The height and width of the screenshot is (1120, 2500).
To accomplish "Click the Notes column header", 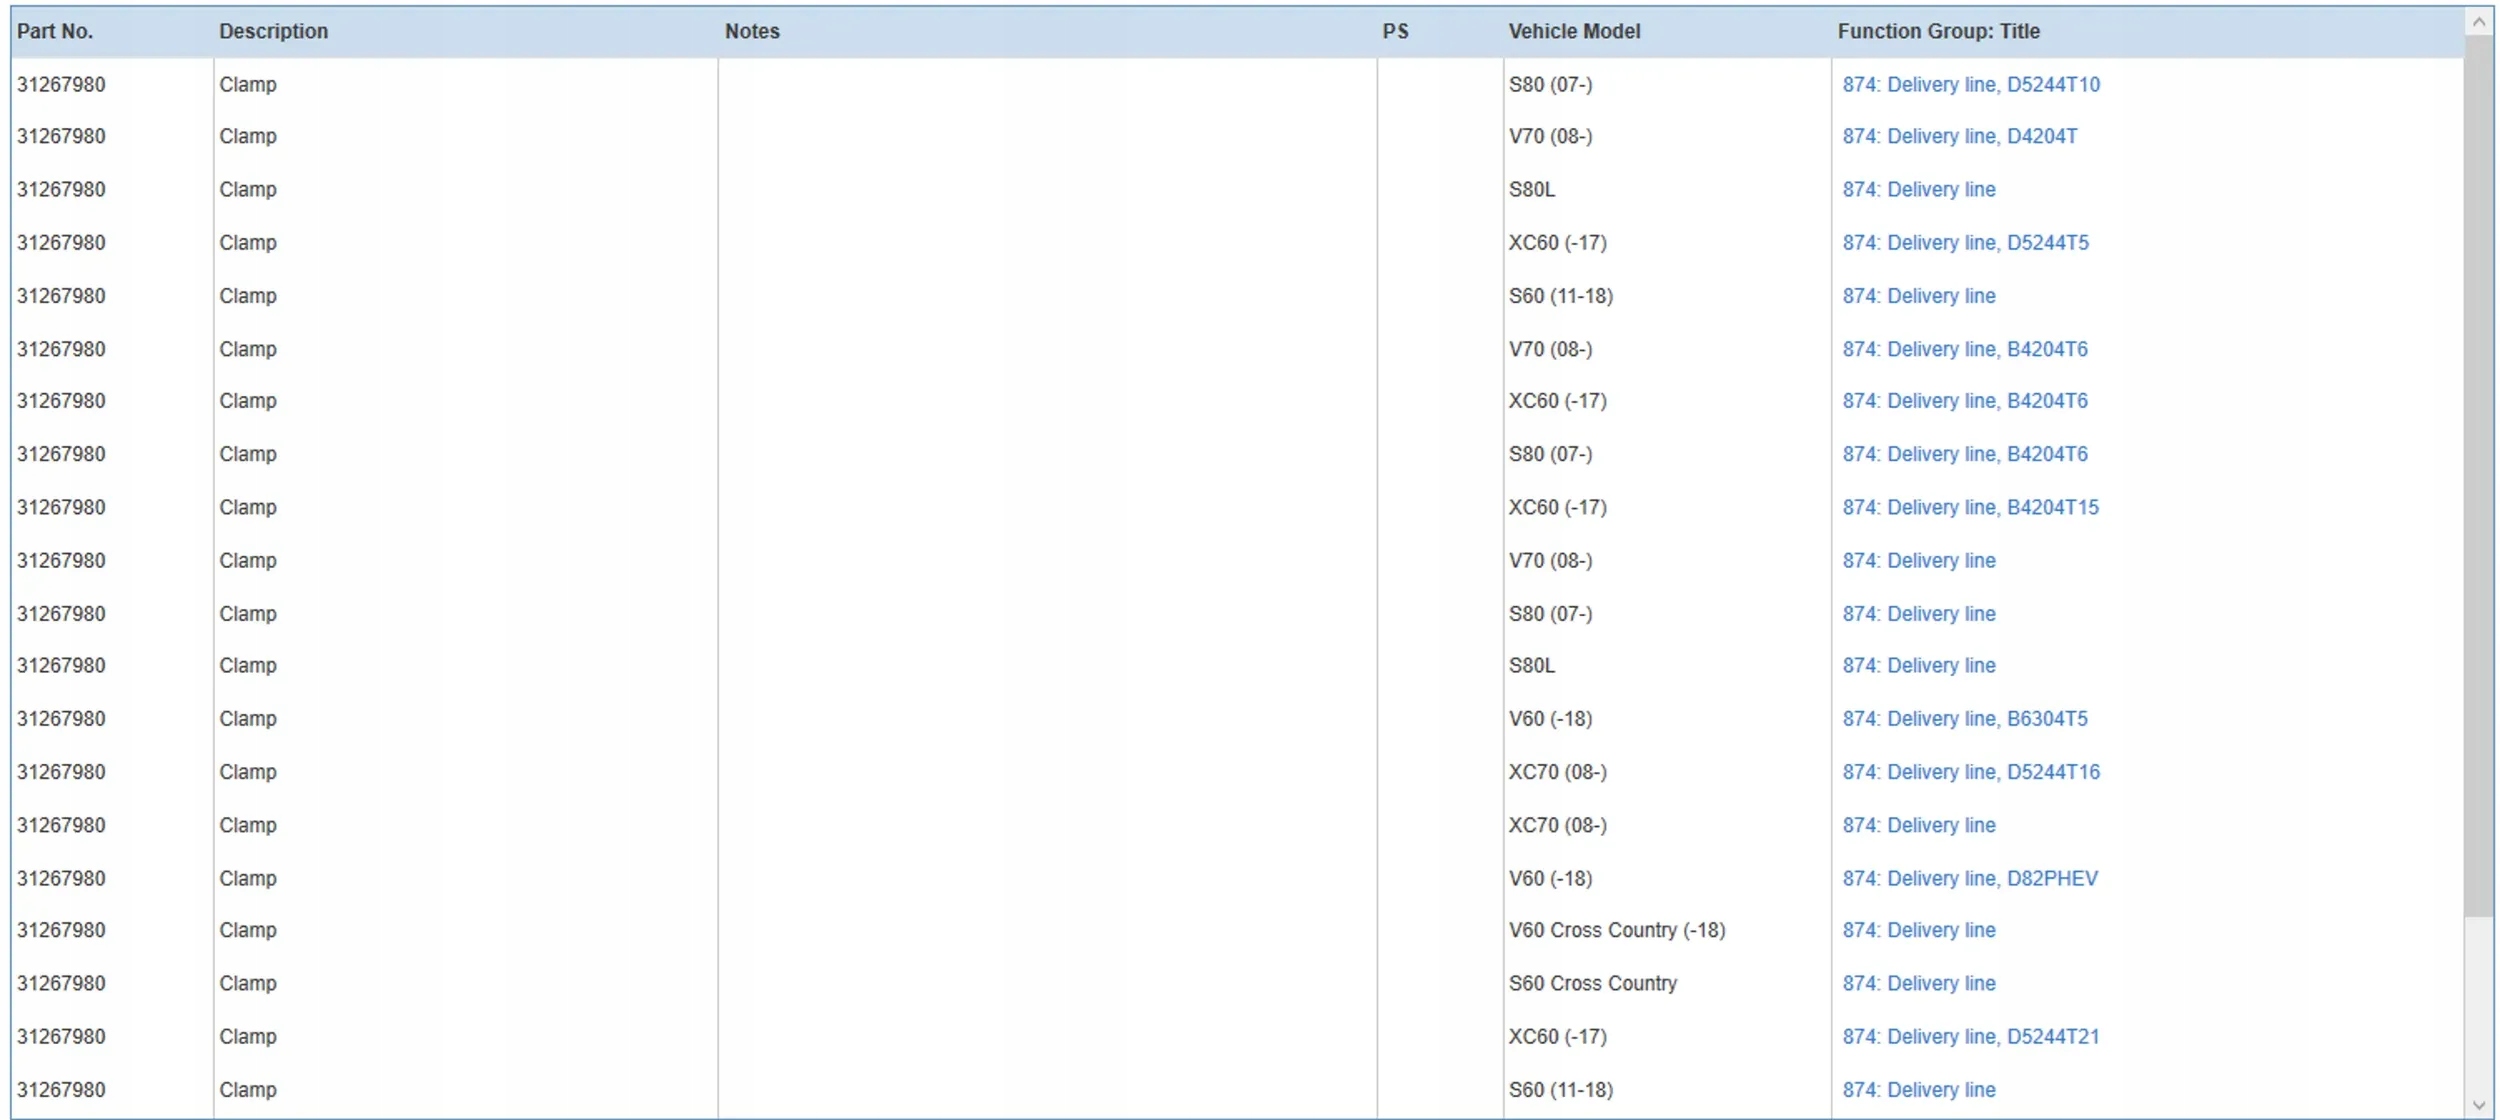I will tap(752, 31).
